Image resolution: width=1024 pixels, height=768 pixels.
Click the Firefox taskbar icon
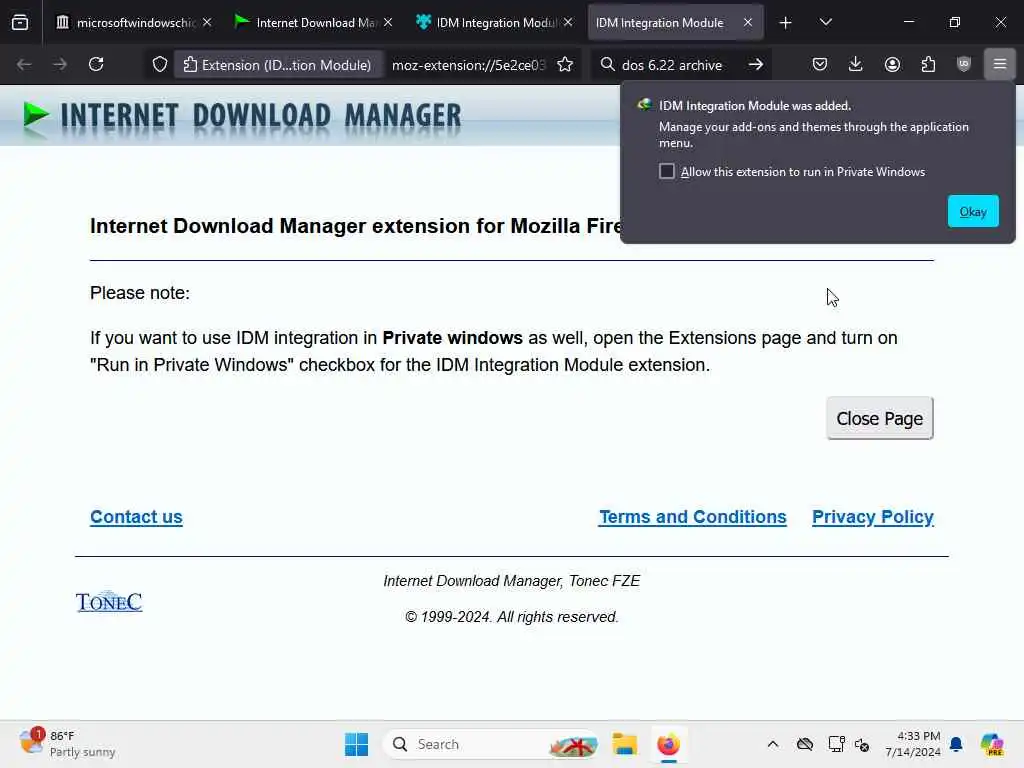[668, 744]
